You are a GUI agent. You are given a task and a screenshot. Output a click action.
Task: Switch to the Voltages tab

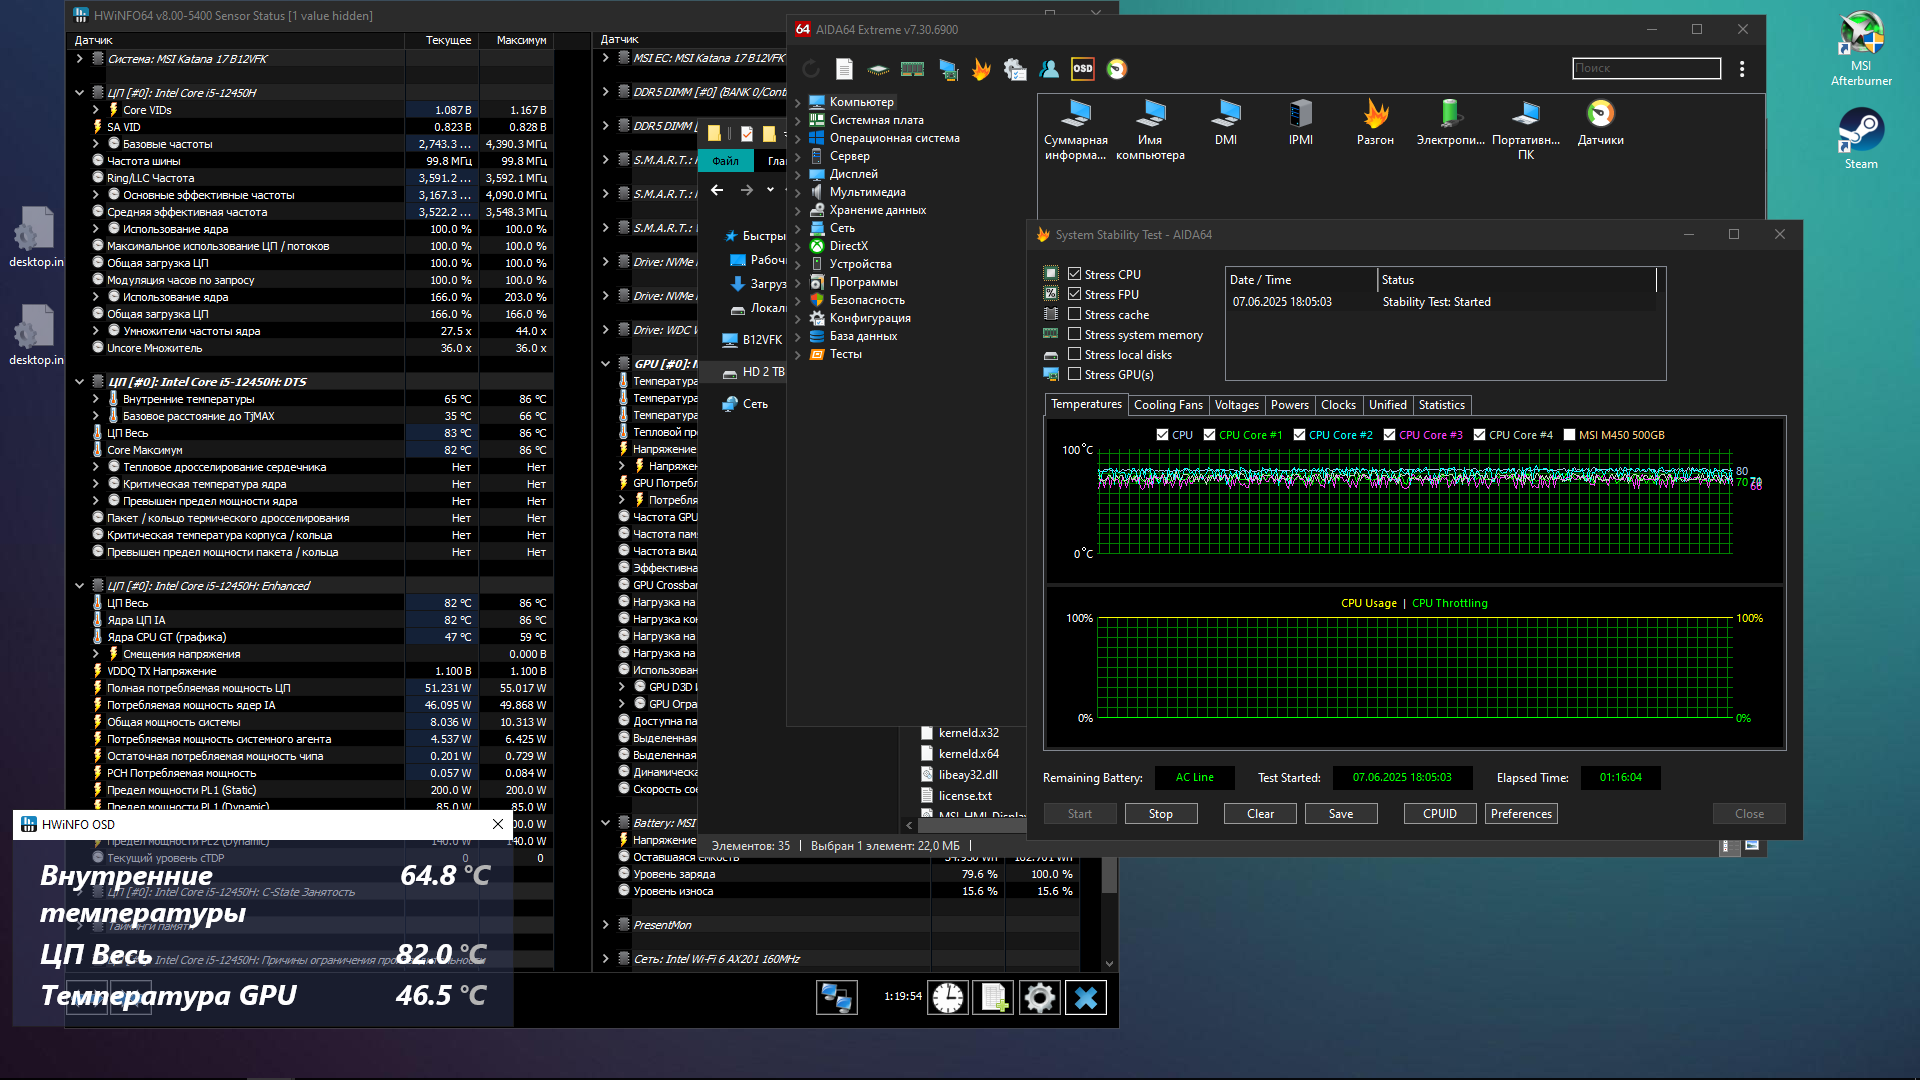pos(1236,405)
